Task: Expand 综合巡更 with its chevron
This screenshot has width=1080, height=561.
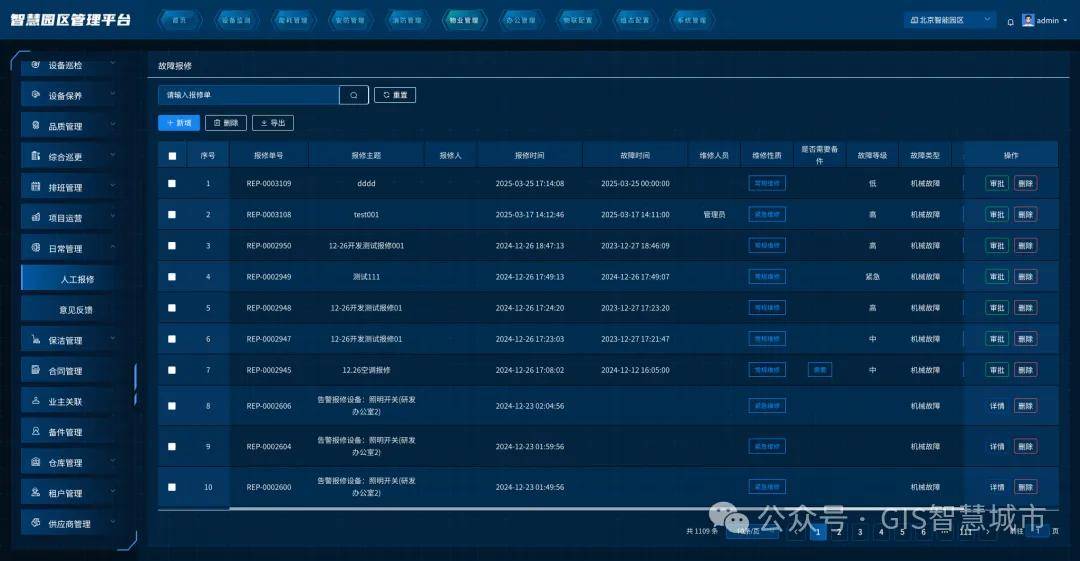Action: pyautogui.click(x=112, y=156)
